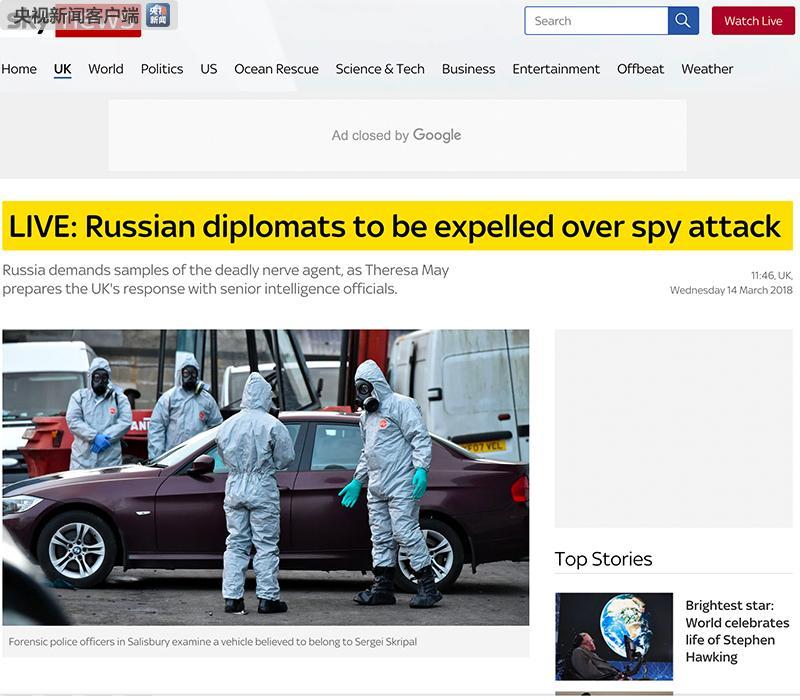Type in the Search input field
800x700 pixels.
tap(596, 21)
